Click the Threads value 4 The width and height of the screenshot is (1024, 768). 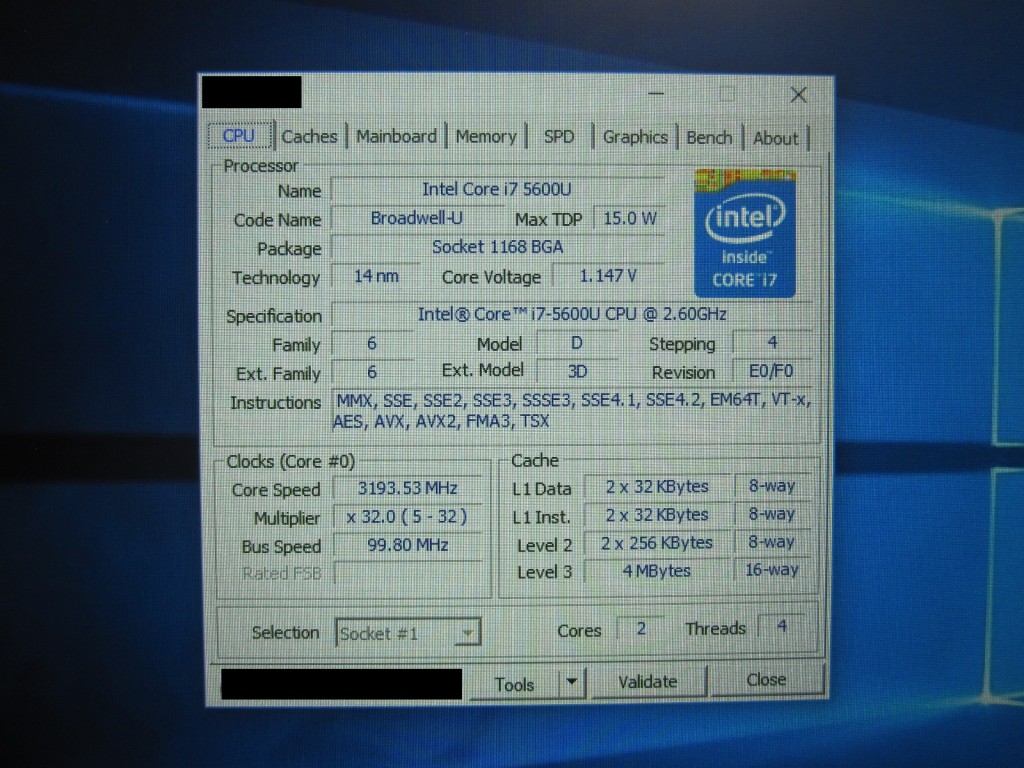click(782, 626)
